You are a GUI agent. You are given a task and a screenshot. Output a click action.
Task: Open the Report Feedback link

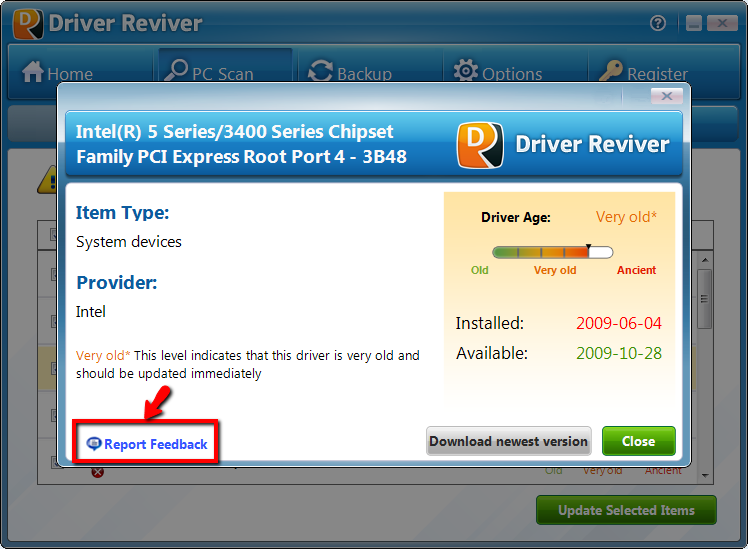[147, 444]
